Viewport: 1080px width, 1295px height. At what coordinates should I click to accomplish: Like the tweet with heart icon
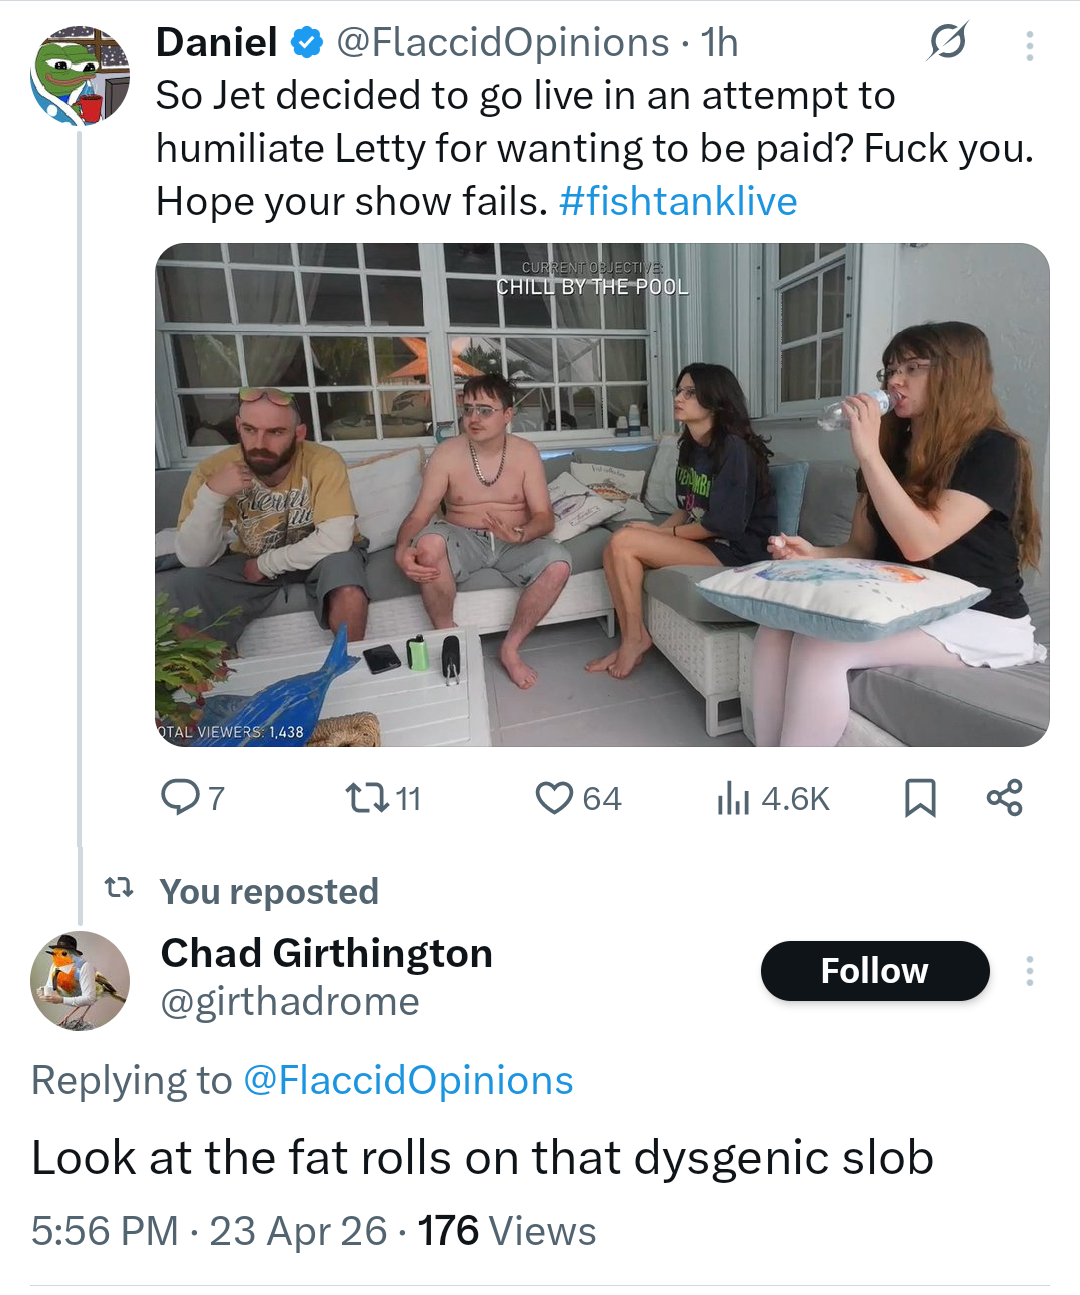pyautogui.click(x=554, y=798)
